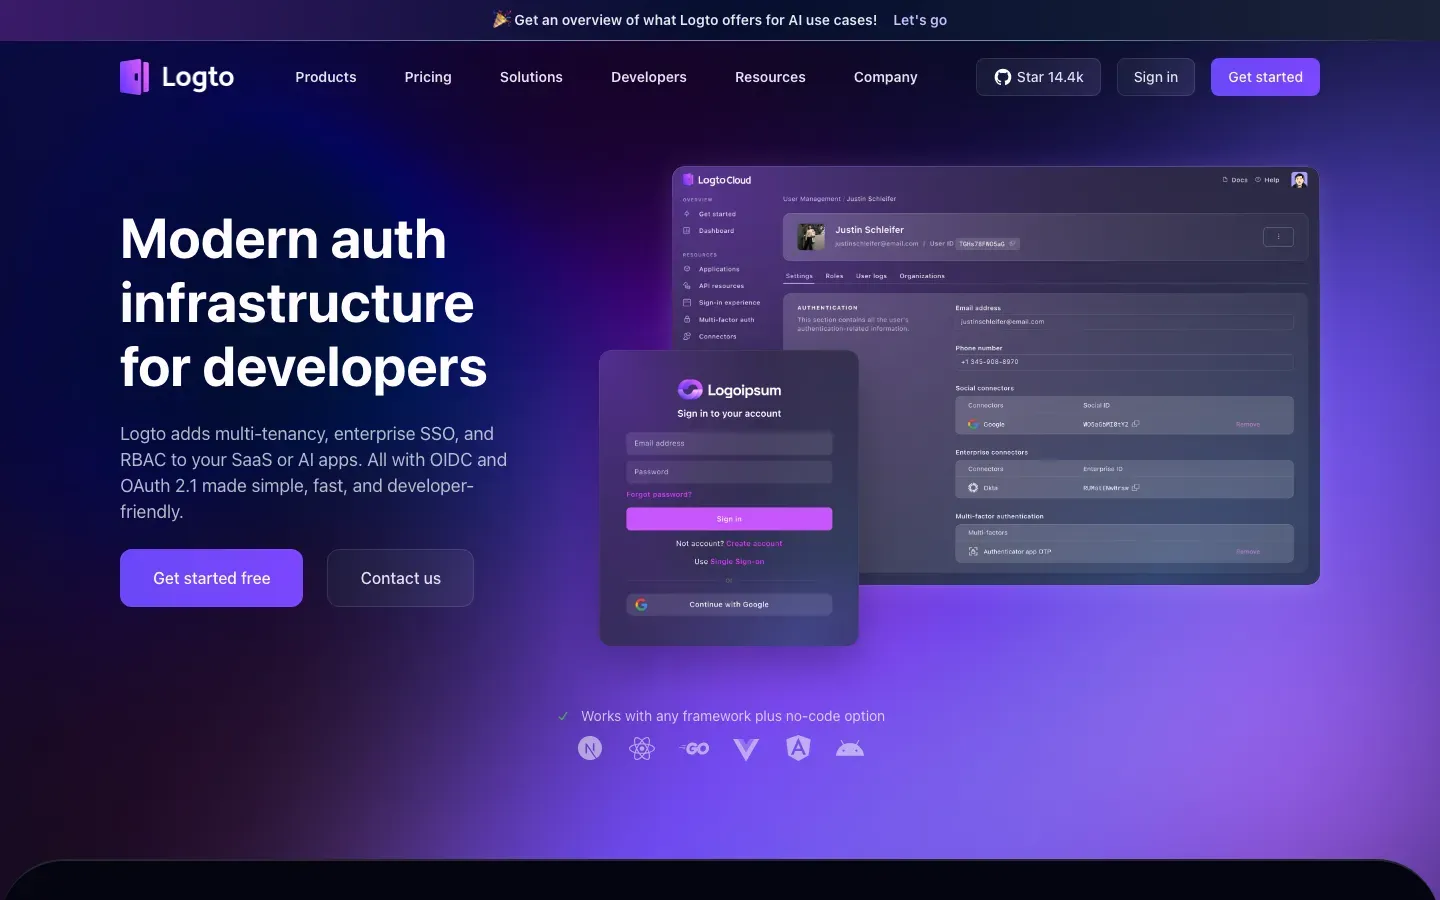Screen dimensions: 1440x900
Task: Click the Justin Schleifer name in the preview
Action: [x=869, y=230]
